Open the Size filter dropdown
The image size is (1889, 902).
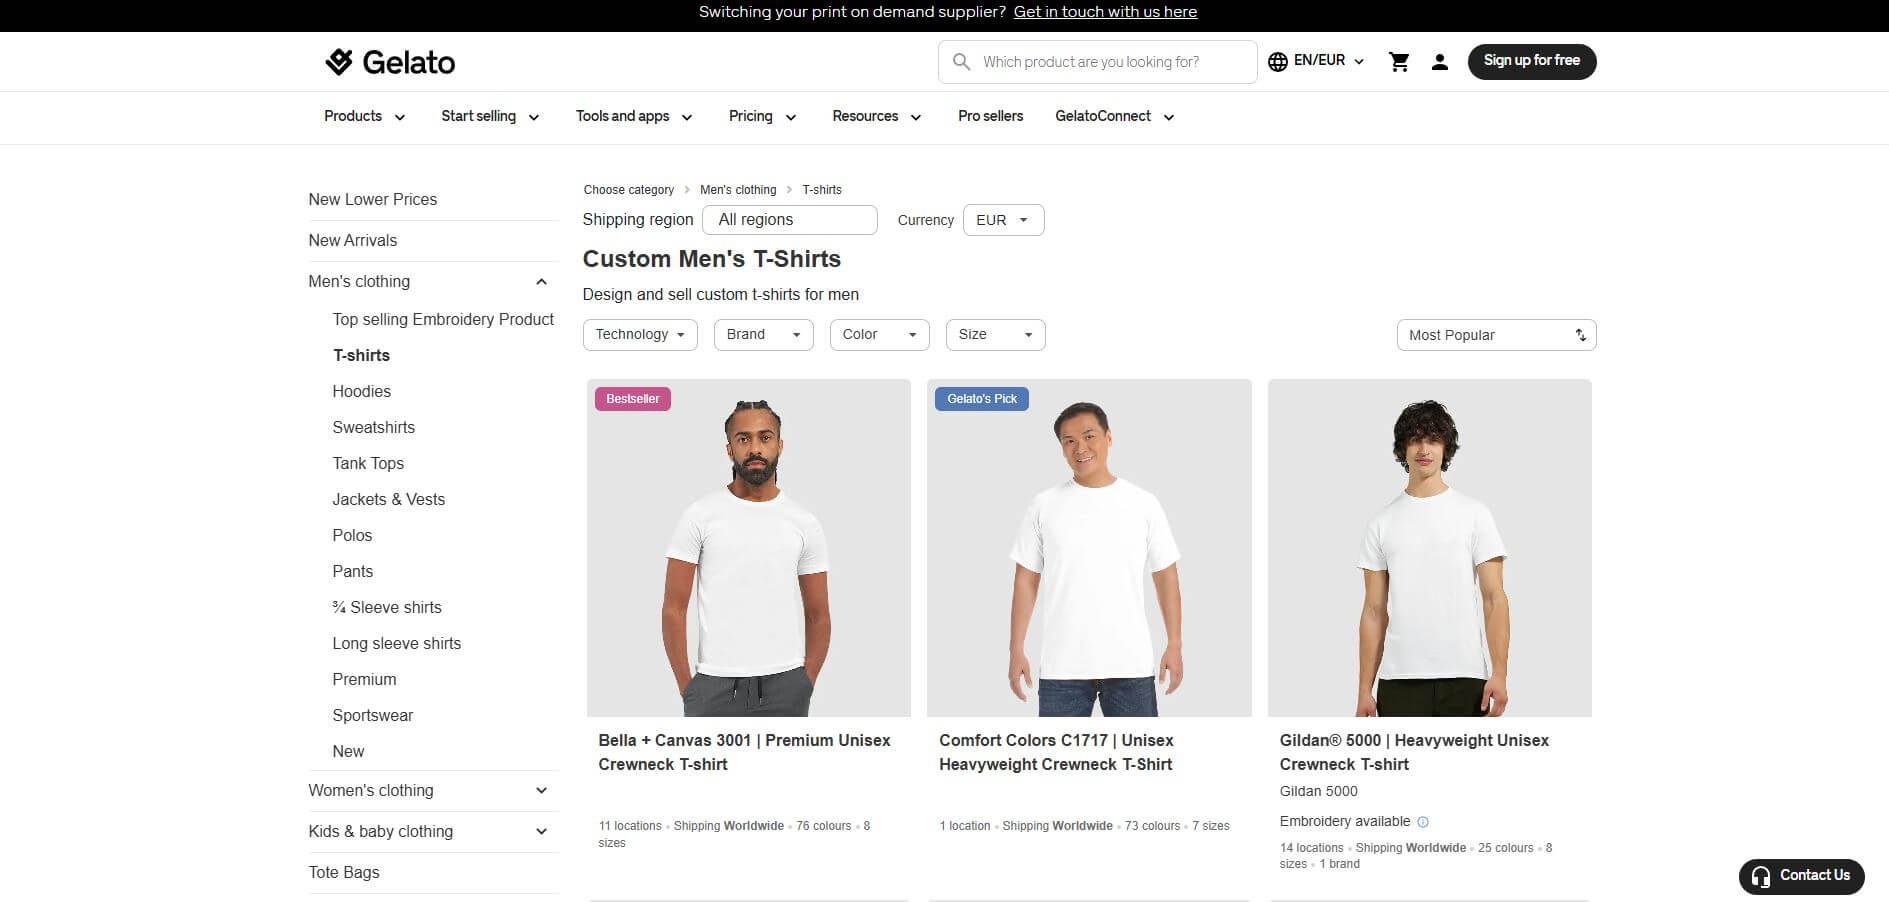pos(995,335)
